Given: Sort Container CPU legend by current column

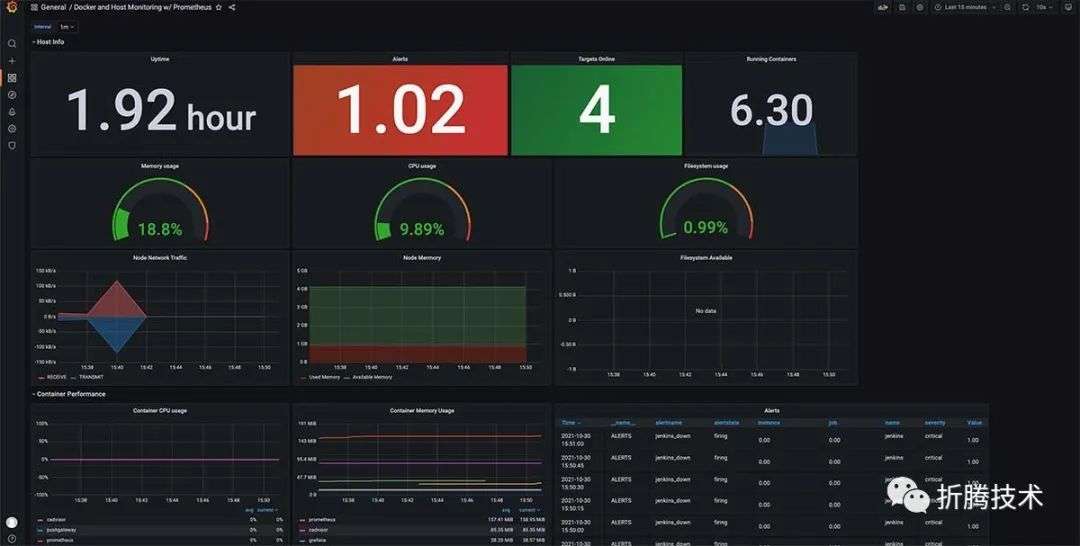Looking at the screenshot, I should pos(267,510).
